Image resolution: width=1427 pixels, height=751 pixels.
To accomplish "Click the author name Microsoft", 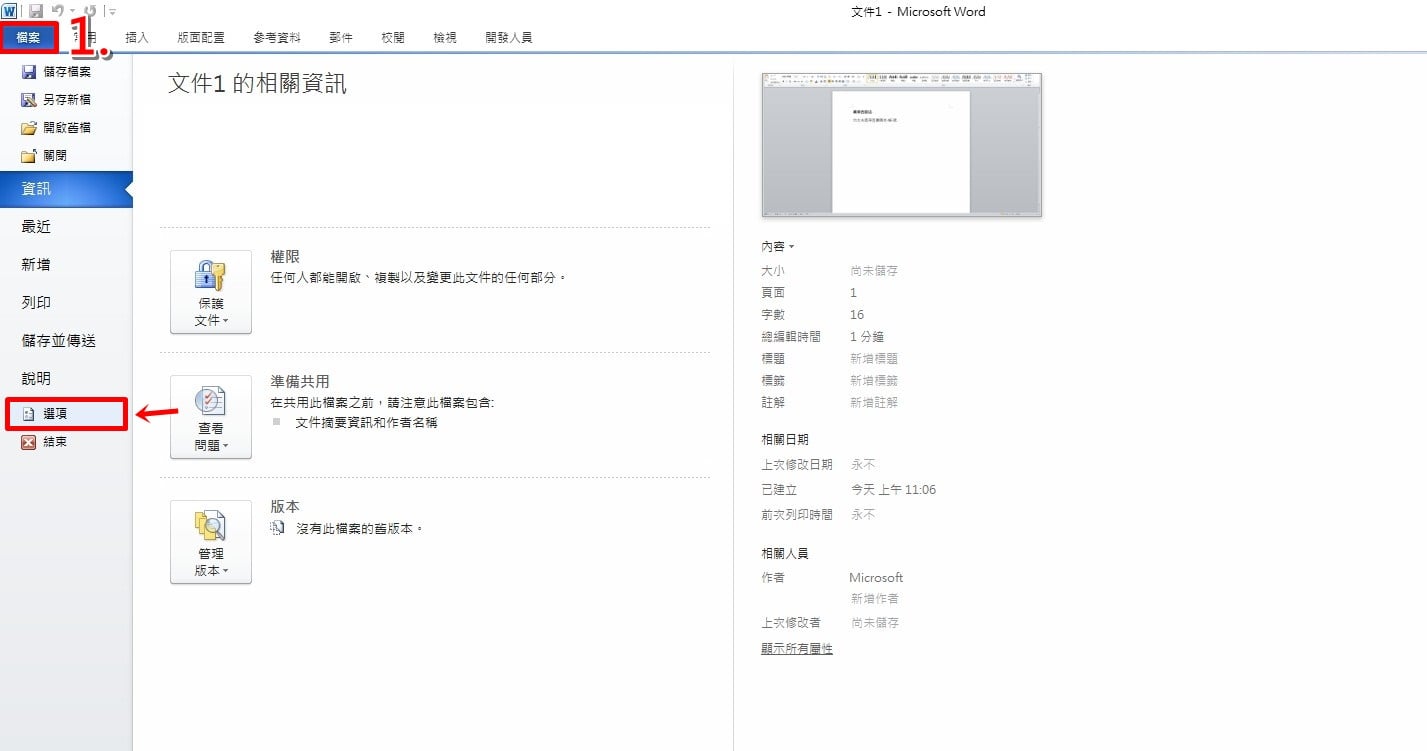I will click(x=876, y=578).
